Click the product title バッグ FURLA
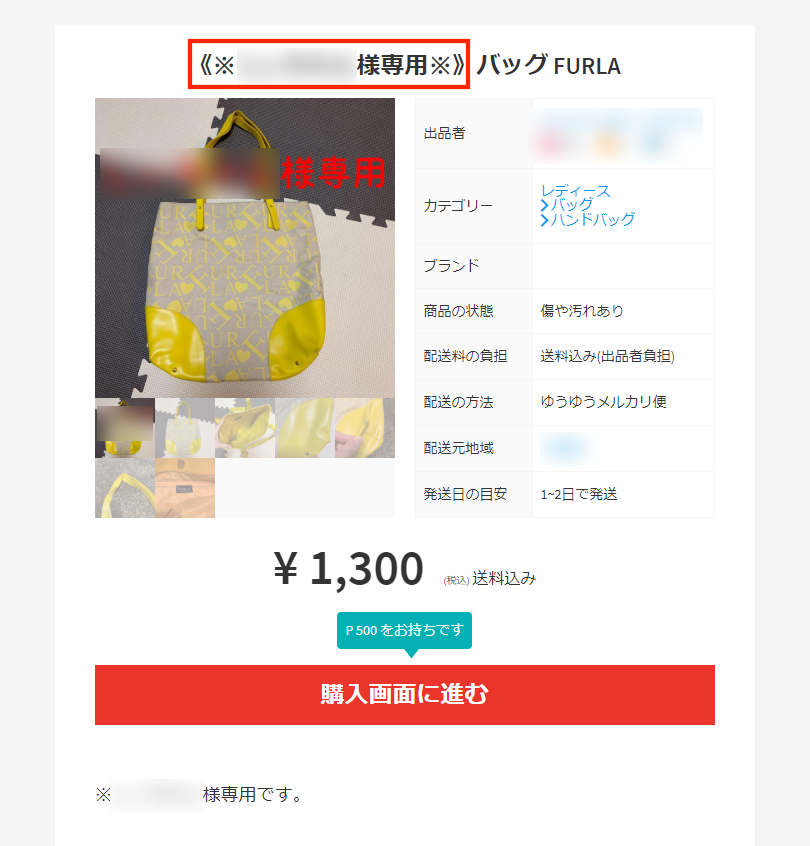 548,65
